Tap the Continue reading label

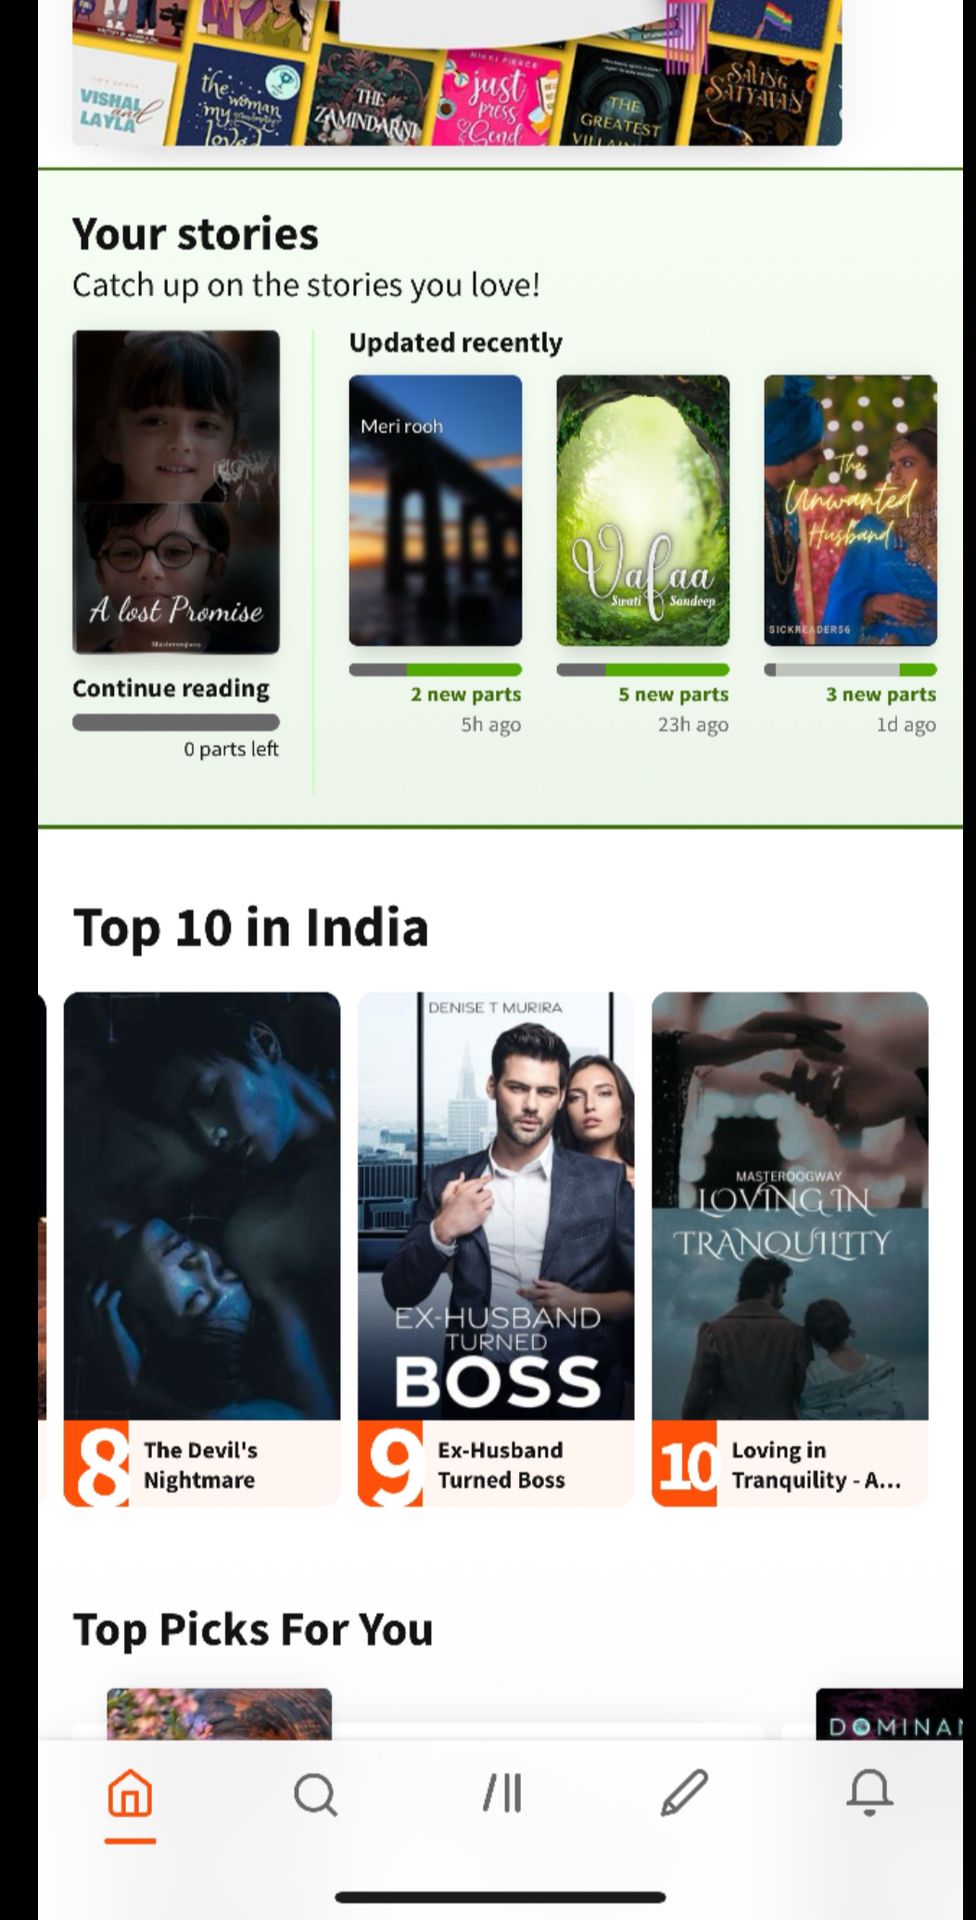click(x=171, y=688)
